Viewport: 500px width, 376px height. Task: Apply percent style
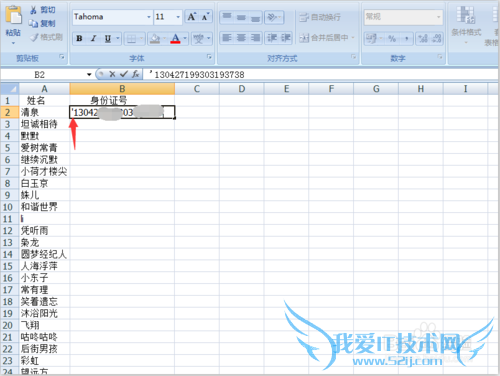tap(392, 39)
